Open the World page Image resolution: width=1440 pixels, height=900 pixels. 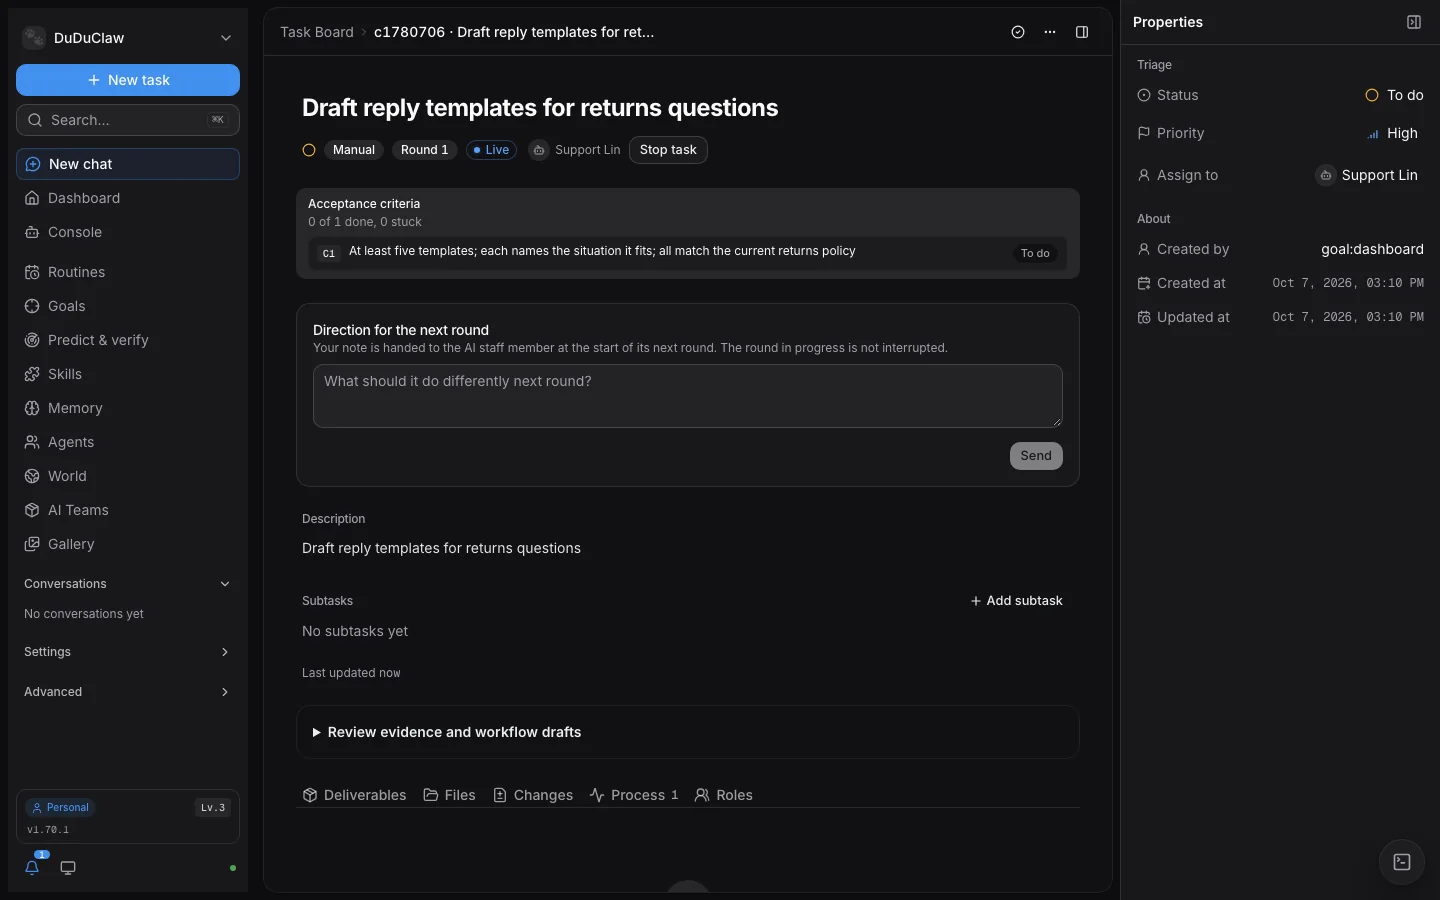[128, 476]
